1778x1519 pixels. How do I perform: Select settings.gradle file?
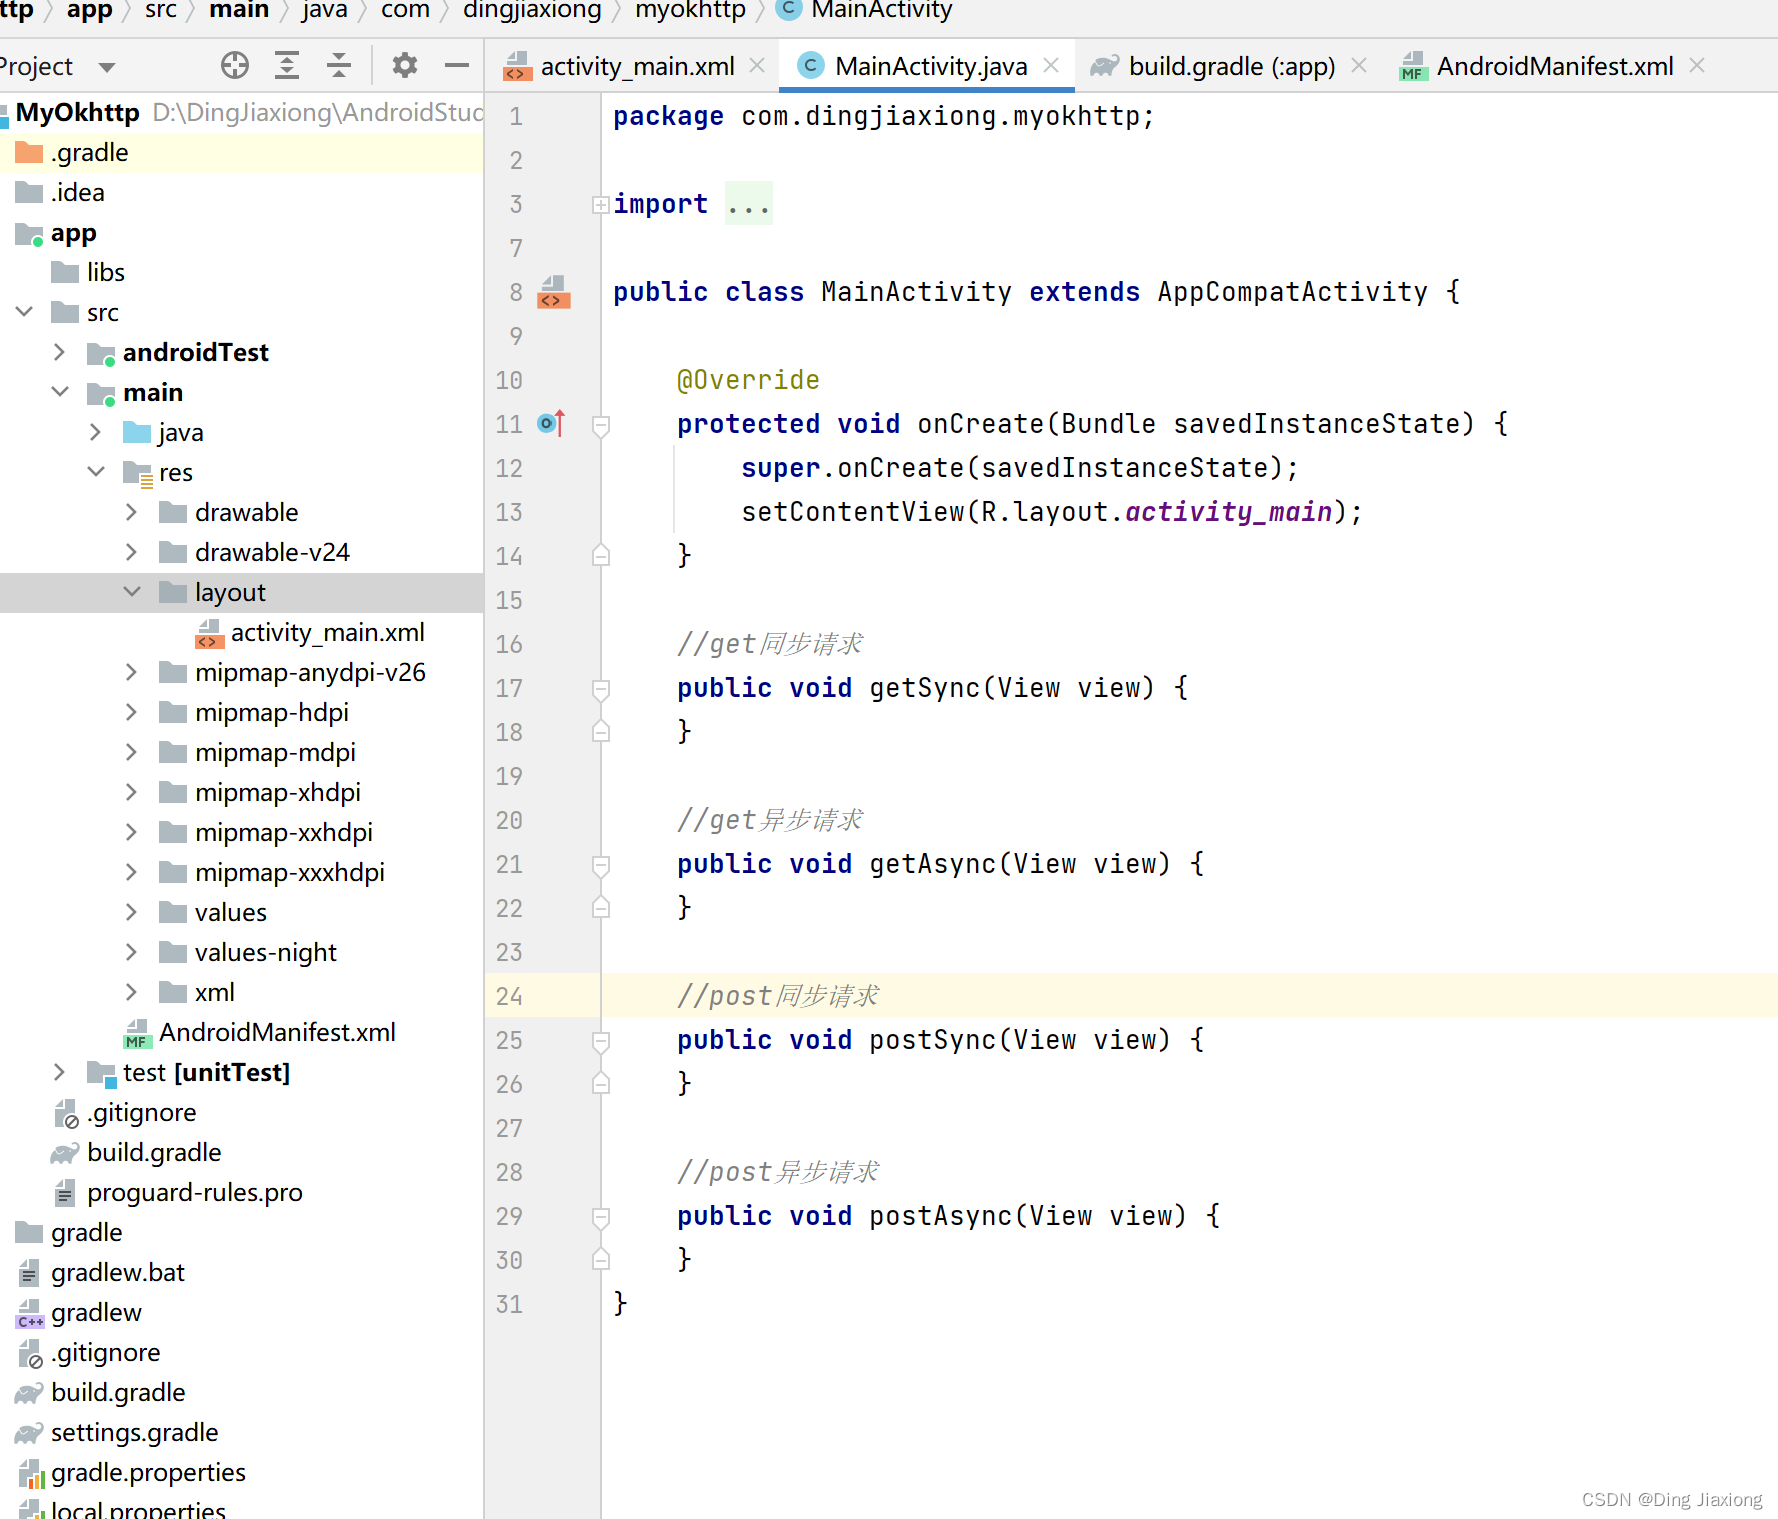pos(241,1432)
